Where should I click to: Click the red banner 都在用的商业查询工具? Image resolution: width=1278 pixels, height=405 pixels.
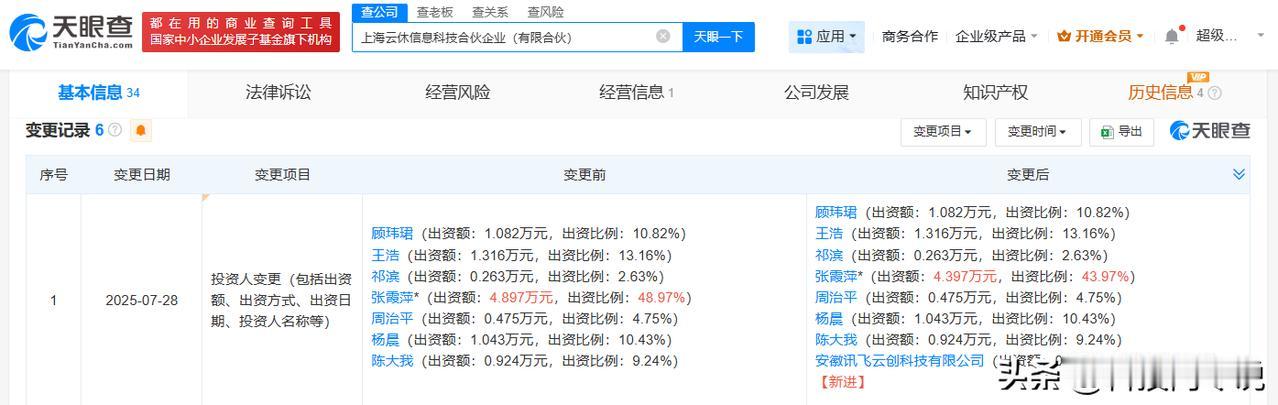(x=240, y=31)
